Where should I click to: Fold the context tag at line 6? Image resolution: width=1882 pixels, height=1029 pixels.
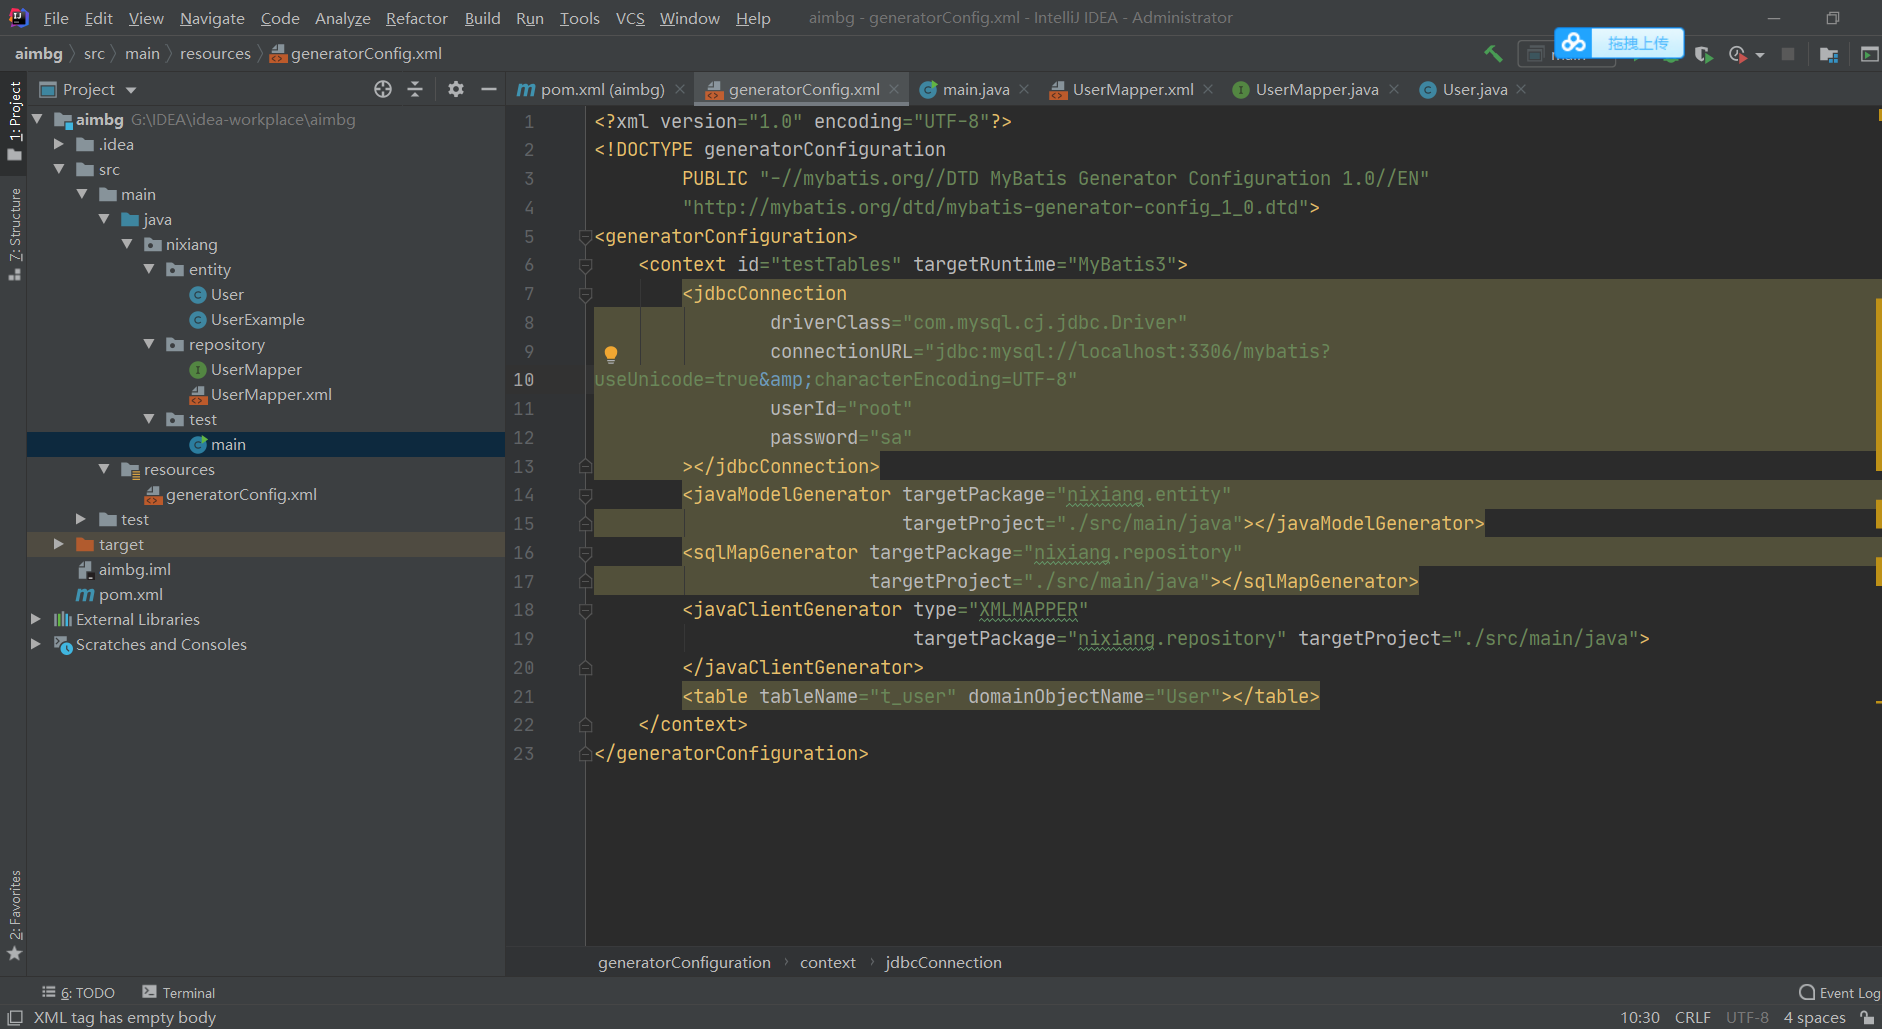tap(586, 265)
